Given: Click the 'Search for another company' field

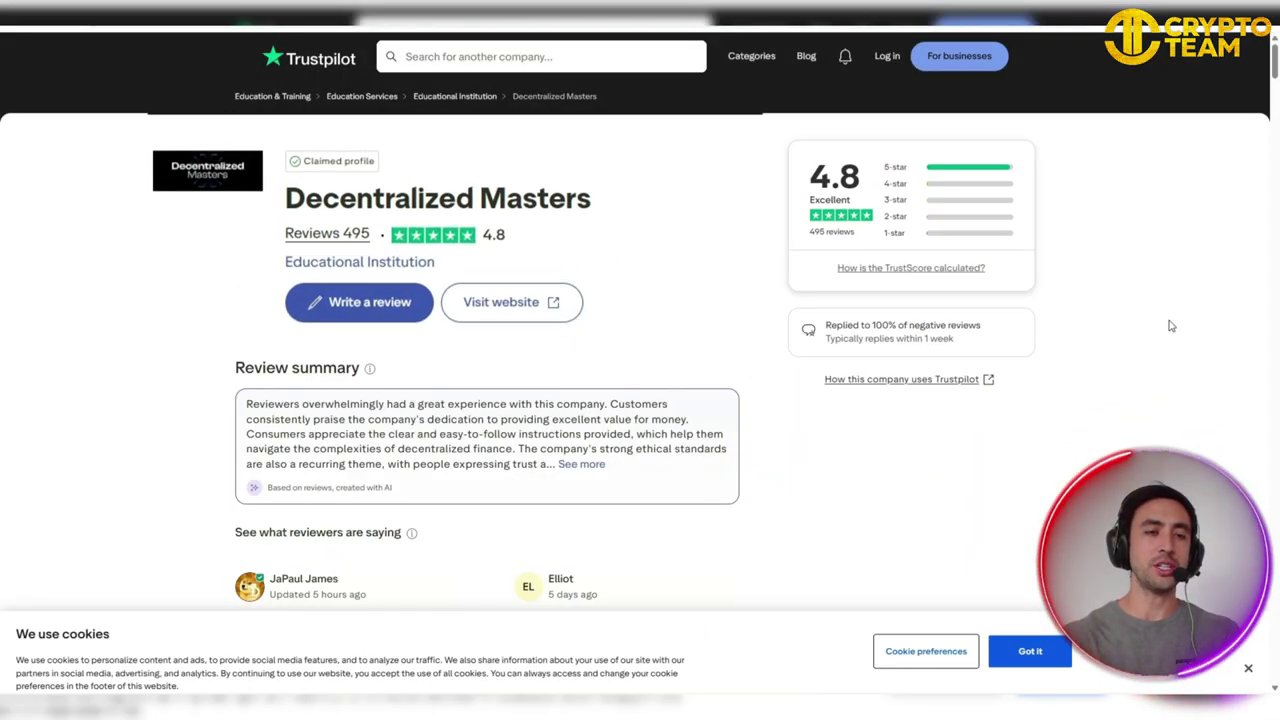Looking at the screenshot, I should click(540, 56).
